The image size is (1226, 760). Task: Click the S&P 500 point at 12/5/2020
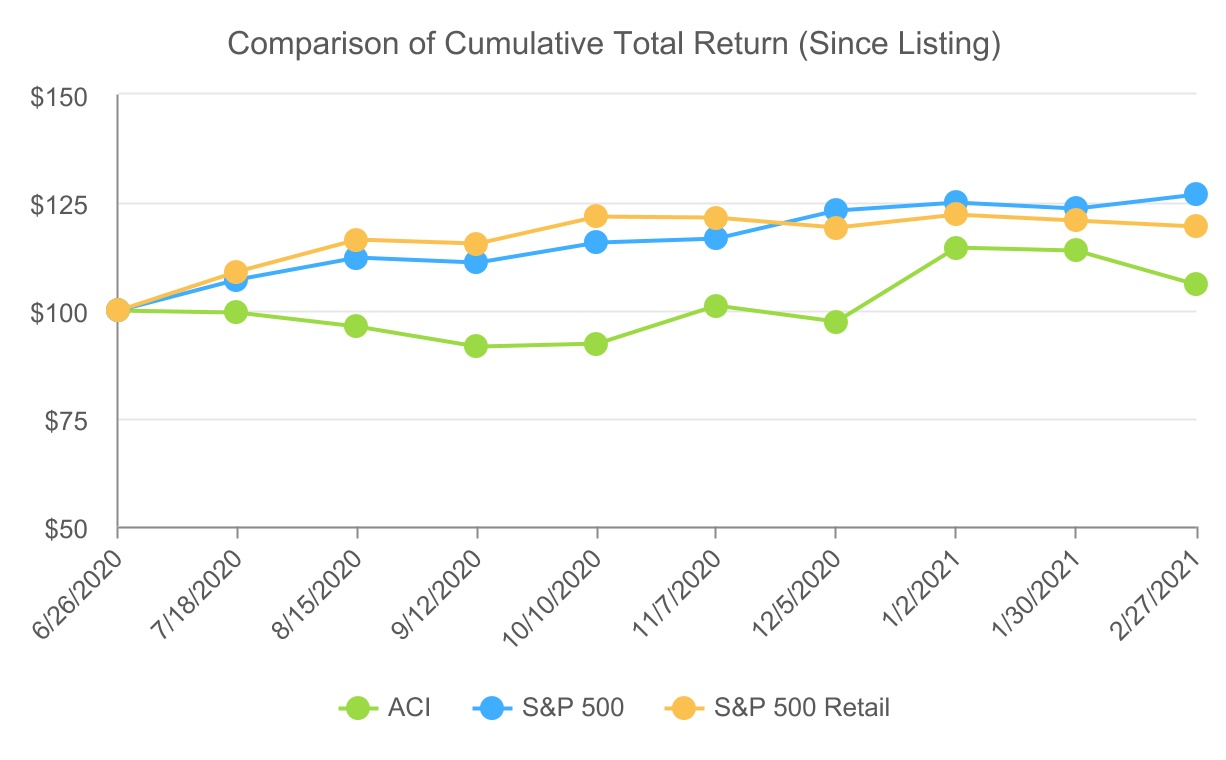[x=836, y=210]
